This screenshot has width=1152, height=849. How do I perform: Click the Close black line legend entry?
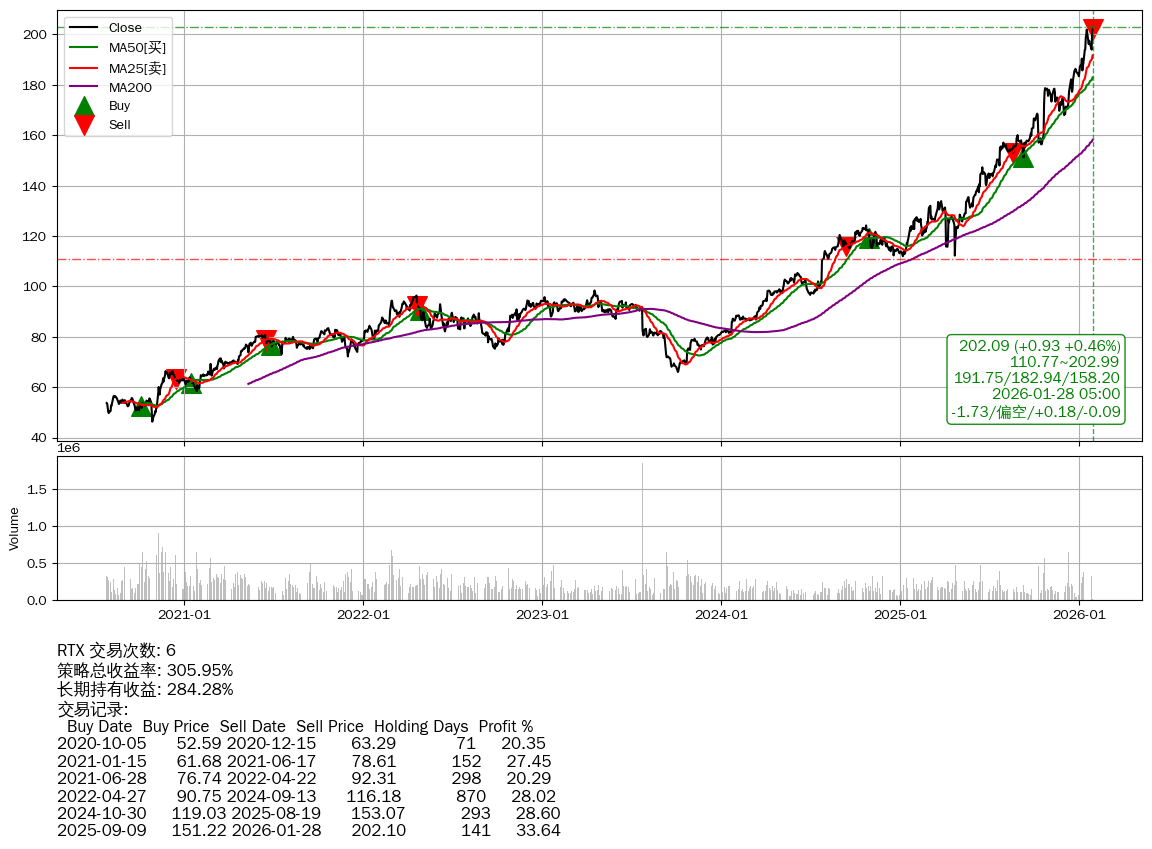pos(116,28)
